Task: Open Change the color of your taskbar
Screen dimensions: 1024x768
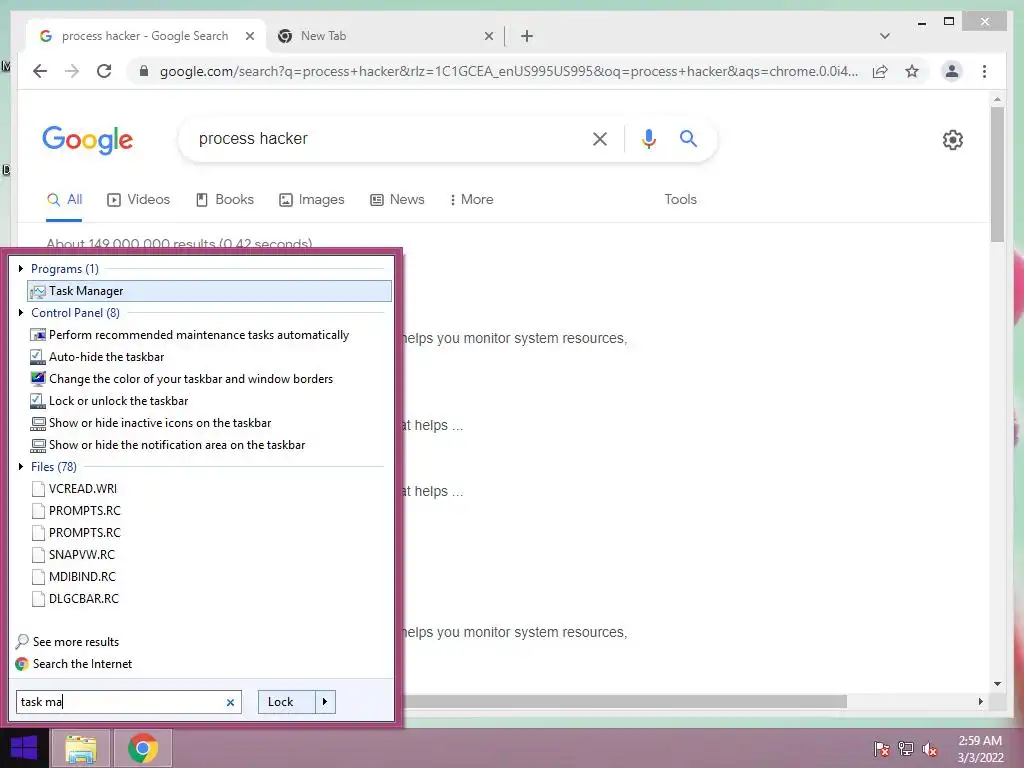Action: [x=191, y=379]
